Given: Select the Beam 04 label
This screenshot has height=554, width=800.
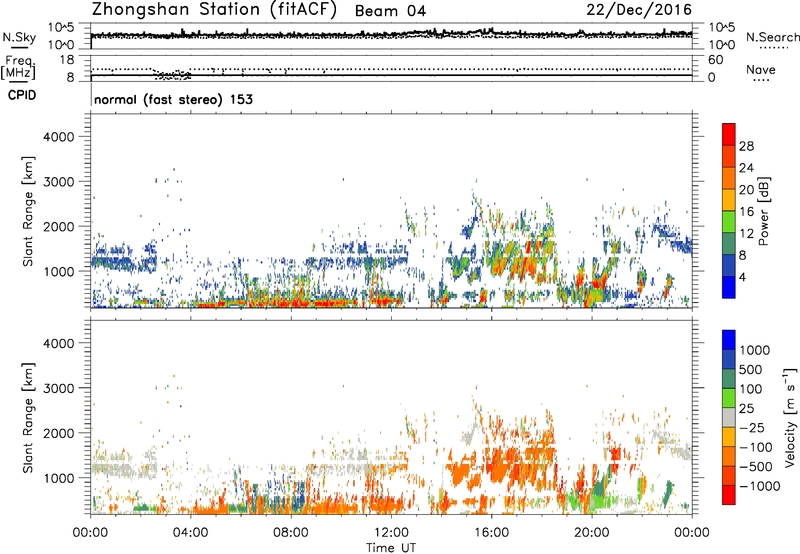Looking at the screenshot, I should (x=390, y=11).
